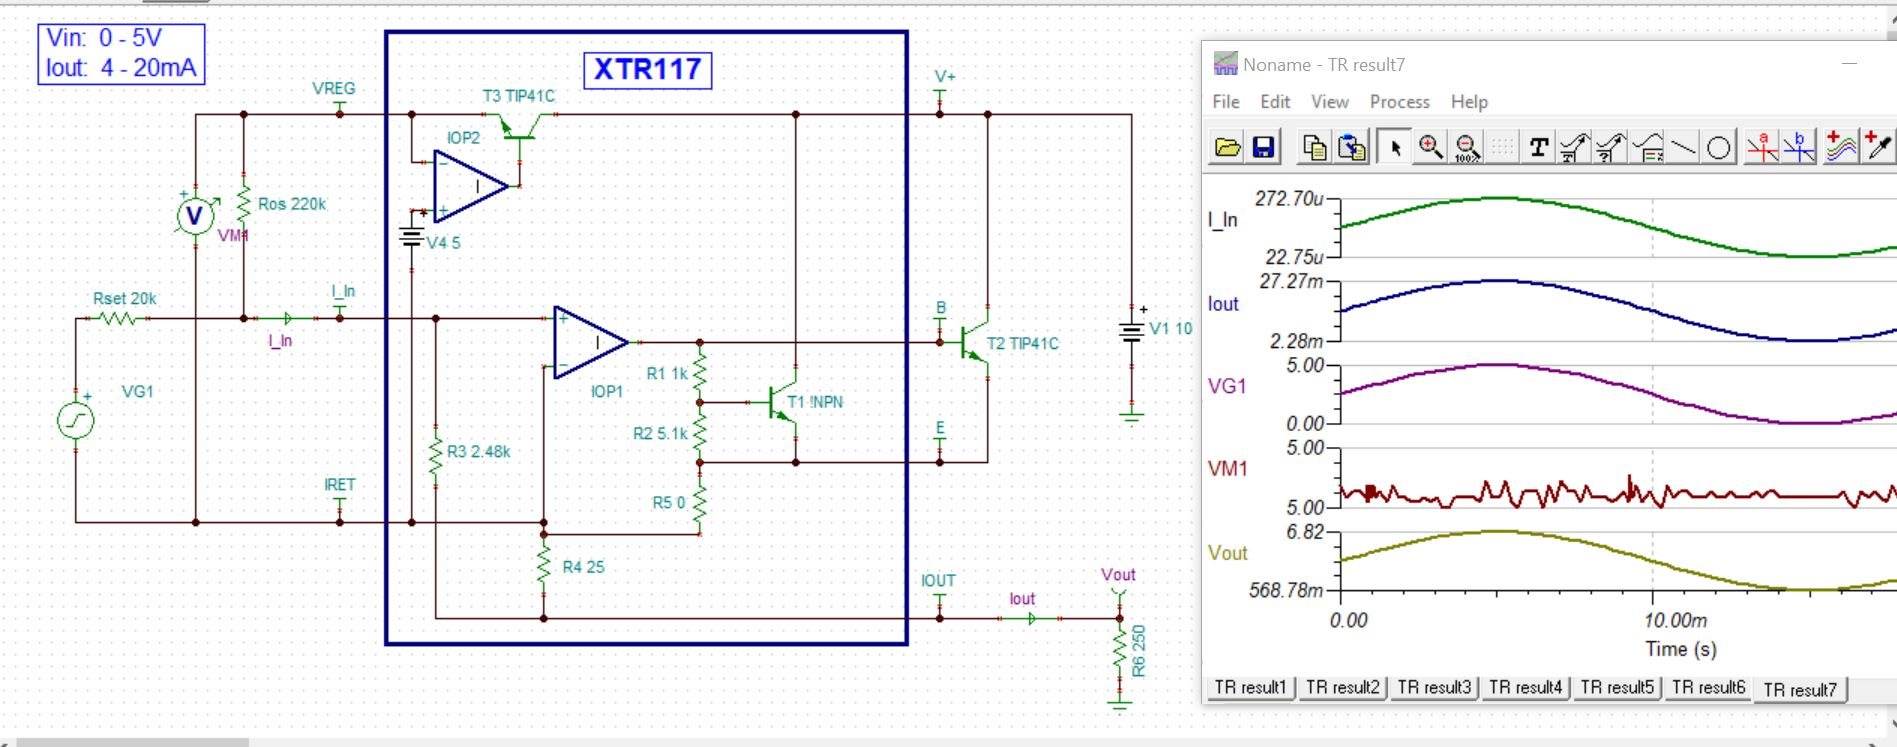Select the T2 TIP41C transistor symbol
1897x747 pixels.
pos(974,343)
